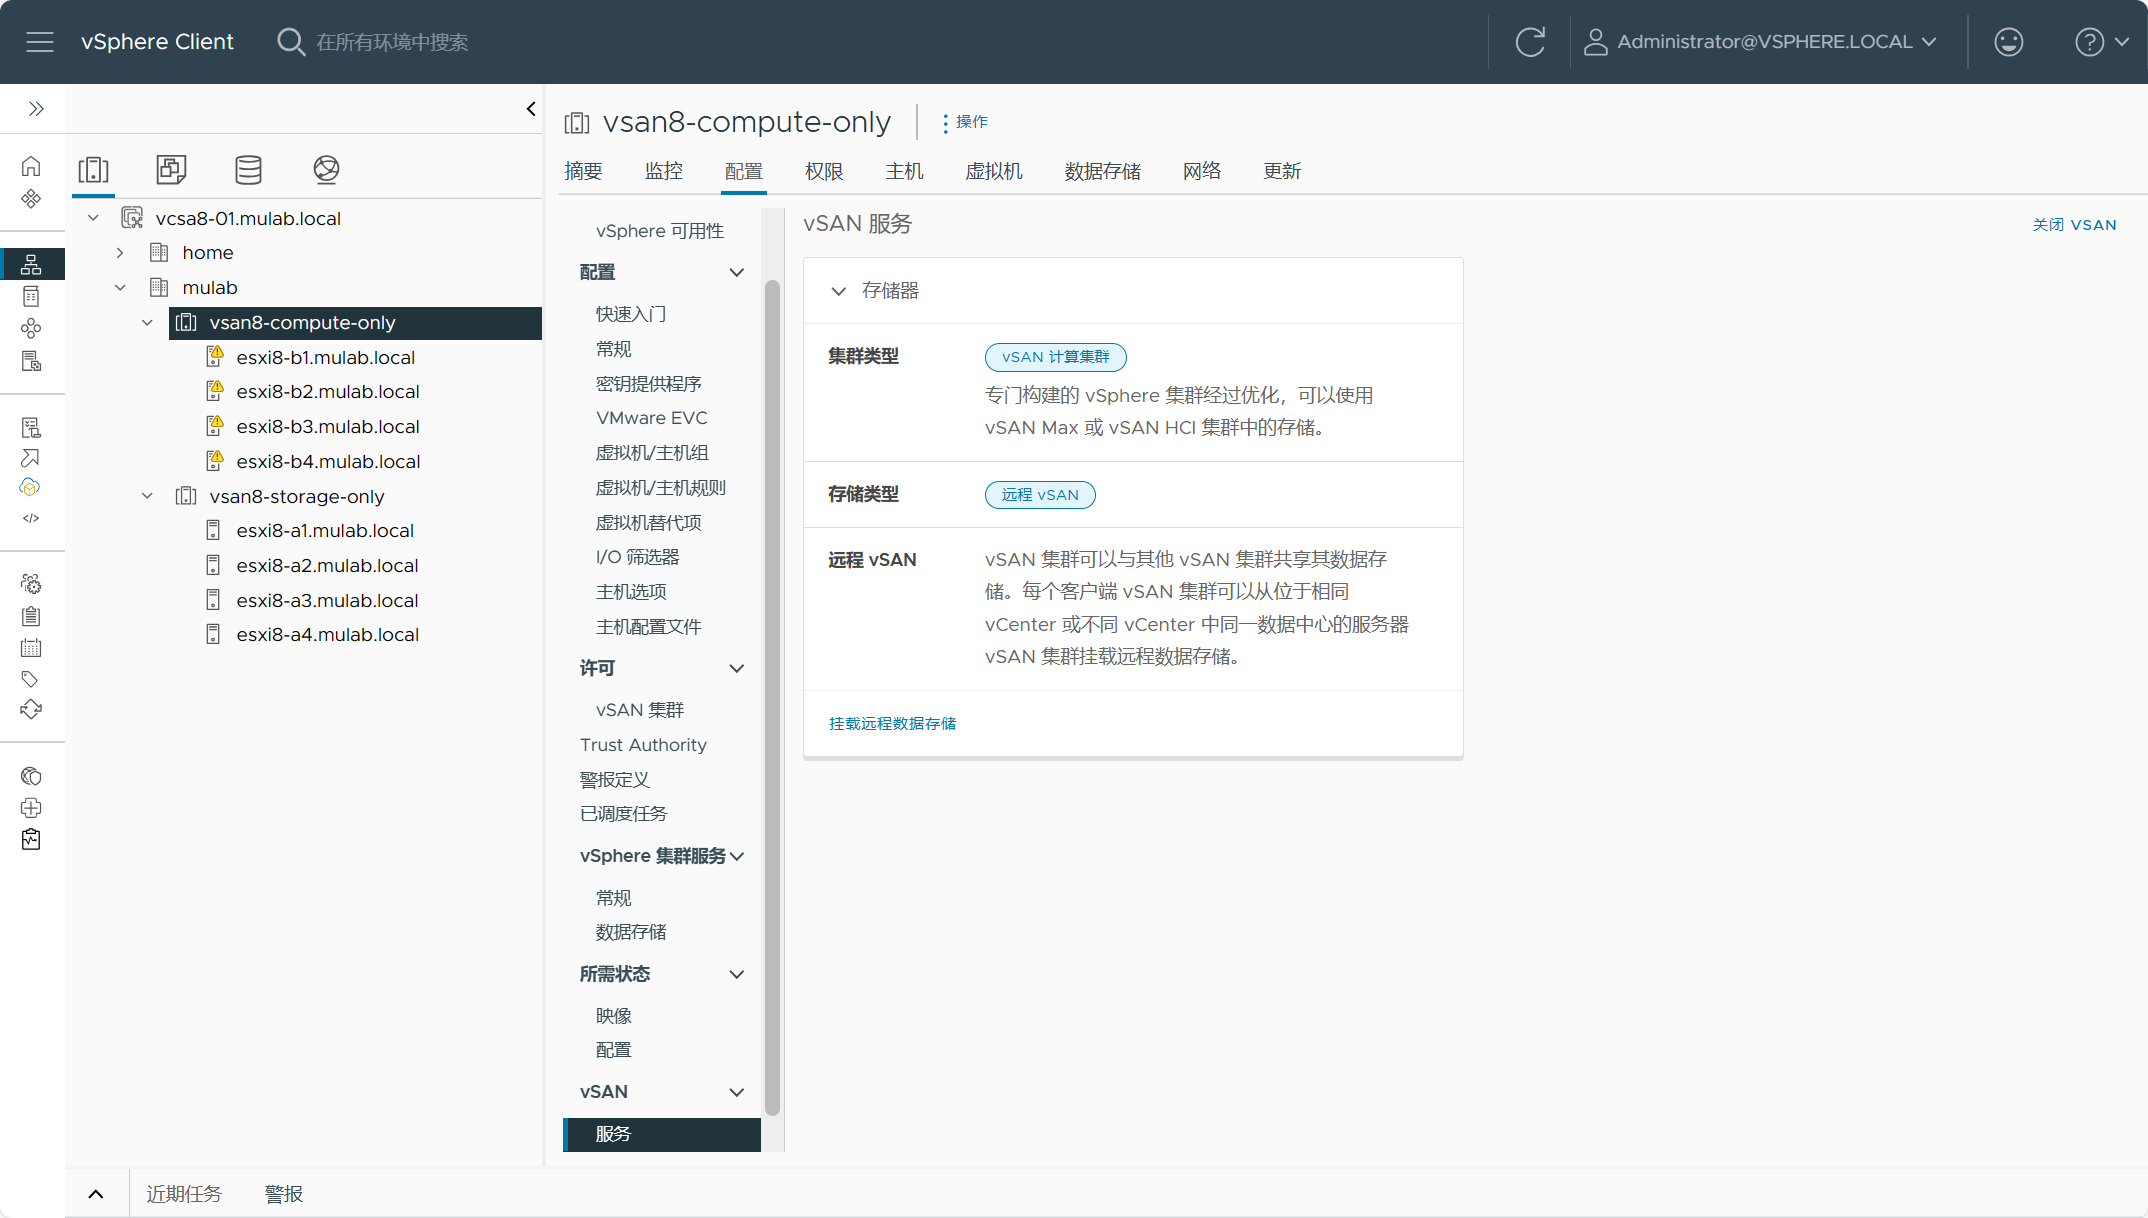Expand the bottom tasks panel chevron

[x=96, y=1194]
